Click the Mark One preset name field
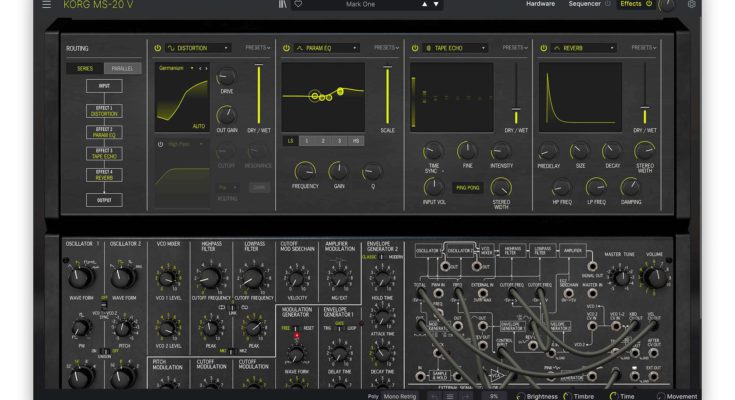Viewport: 735px width, 400px height. [359, 5]
